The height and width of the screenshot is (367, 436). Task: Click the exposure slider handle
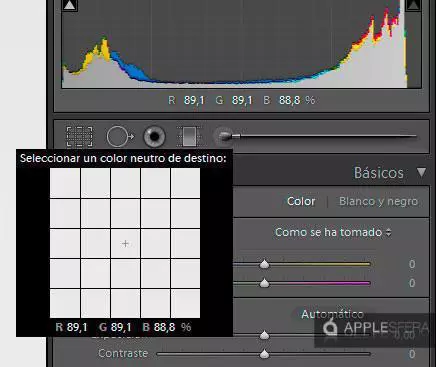(x=264, y=335)
